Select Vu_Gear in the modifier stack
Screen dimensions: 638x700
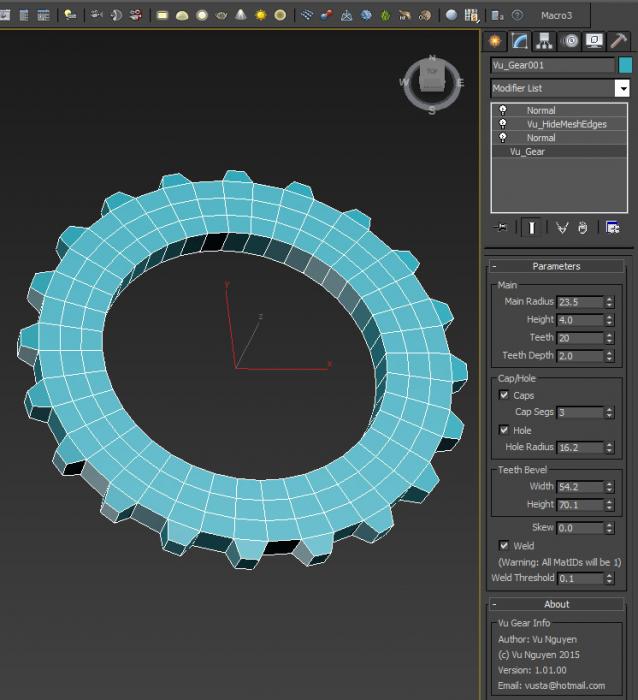point(527,152)
